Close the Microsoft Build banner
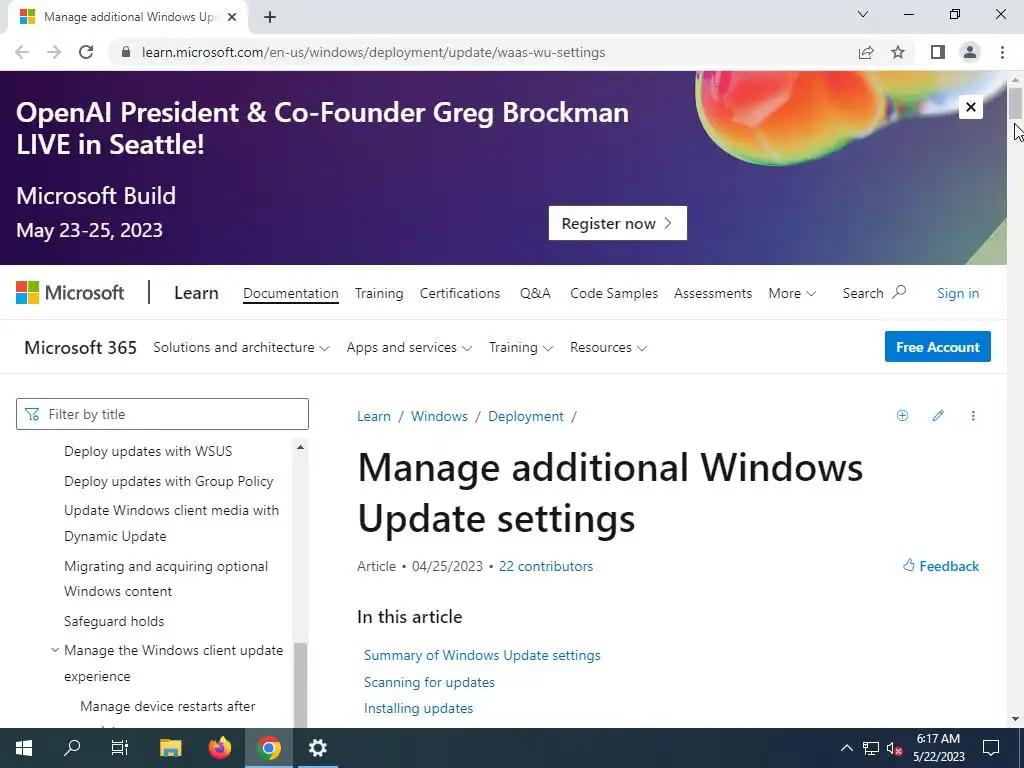 point(970,107)
